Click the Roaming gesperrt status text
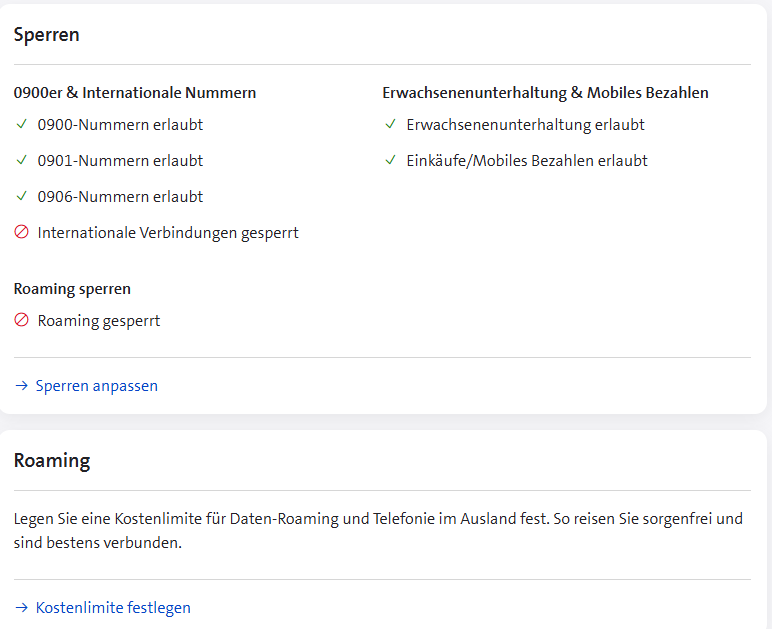Image resolution: width=772 pixels, height=629 pixels. [x=99, y=321]
